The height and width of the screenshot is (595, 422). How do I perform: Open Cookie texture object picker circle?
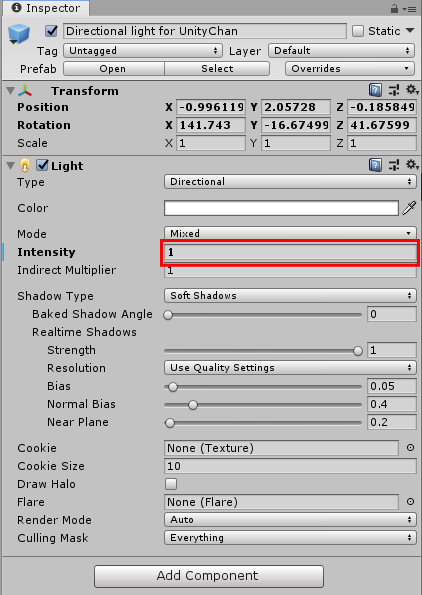click(410, 448)
